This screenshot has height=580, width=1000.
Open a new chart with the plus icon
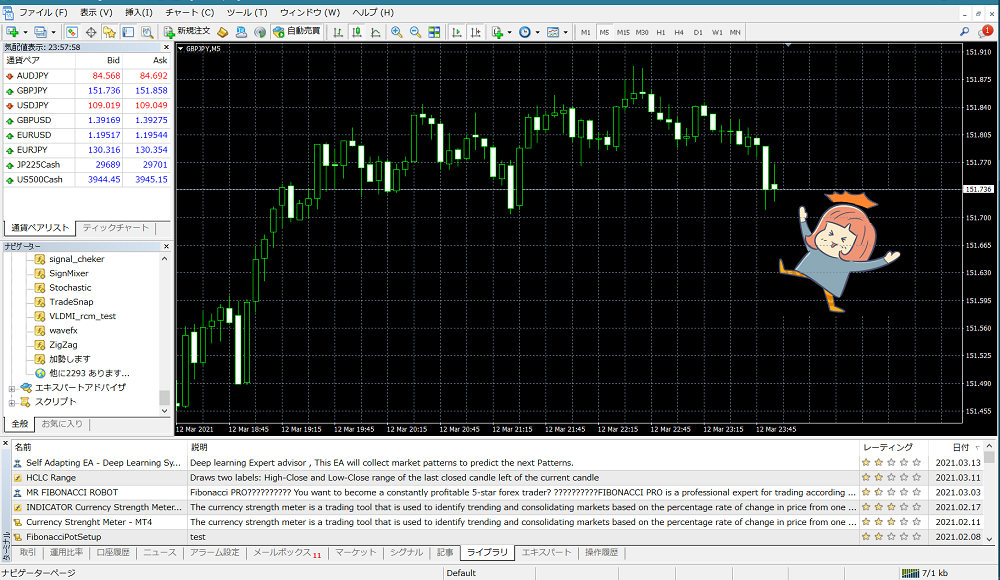point(12,32)
